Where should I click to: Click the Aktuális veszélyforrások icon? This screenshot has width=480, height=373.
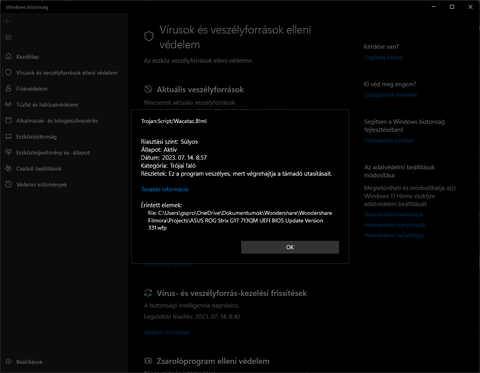click(x=148, y=89)
